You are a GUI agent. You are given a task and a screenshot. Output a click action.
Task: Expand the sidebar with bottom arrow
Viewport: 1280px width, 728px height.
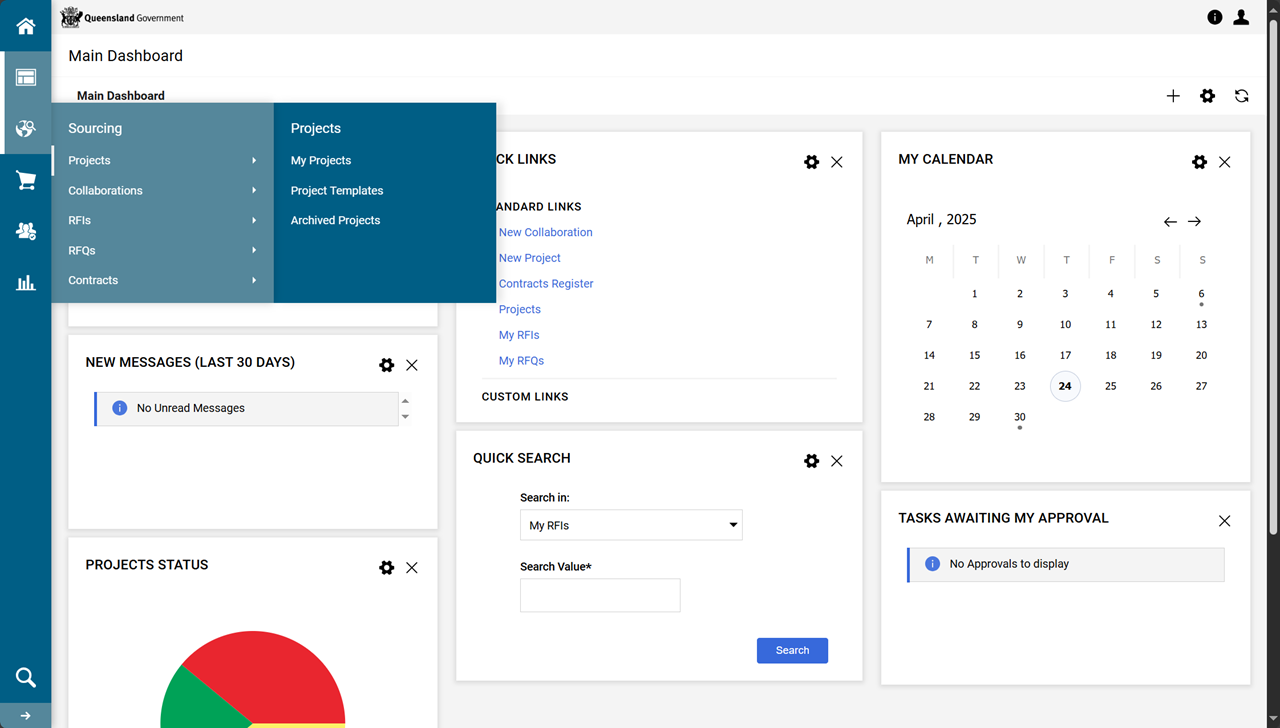pyautogui.click(x=25, y=716)
